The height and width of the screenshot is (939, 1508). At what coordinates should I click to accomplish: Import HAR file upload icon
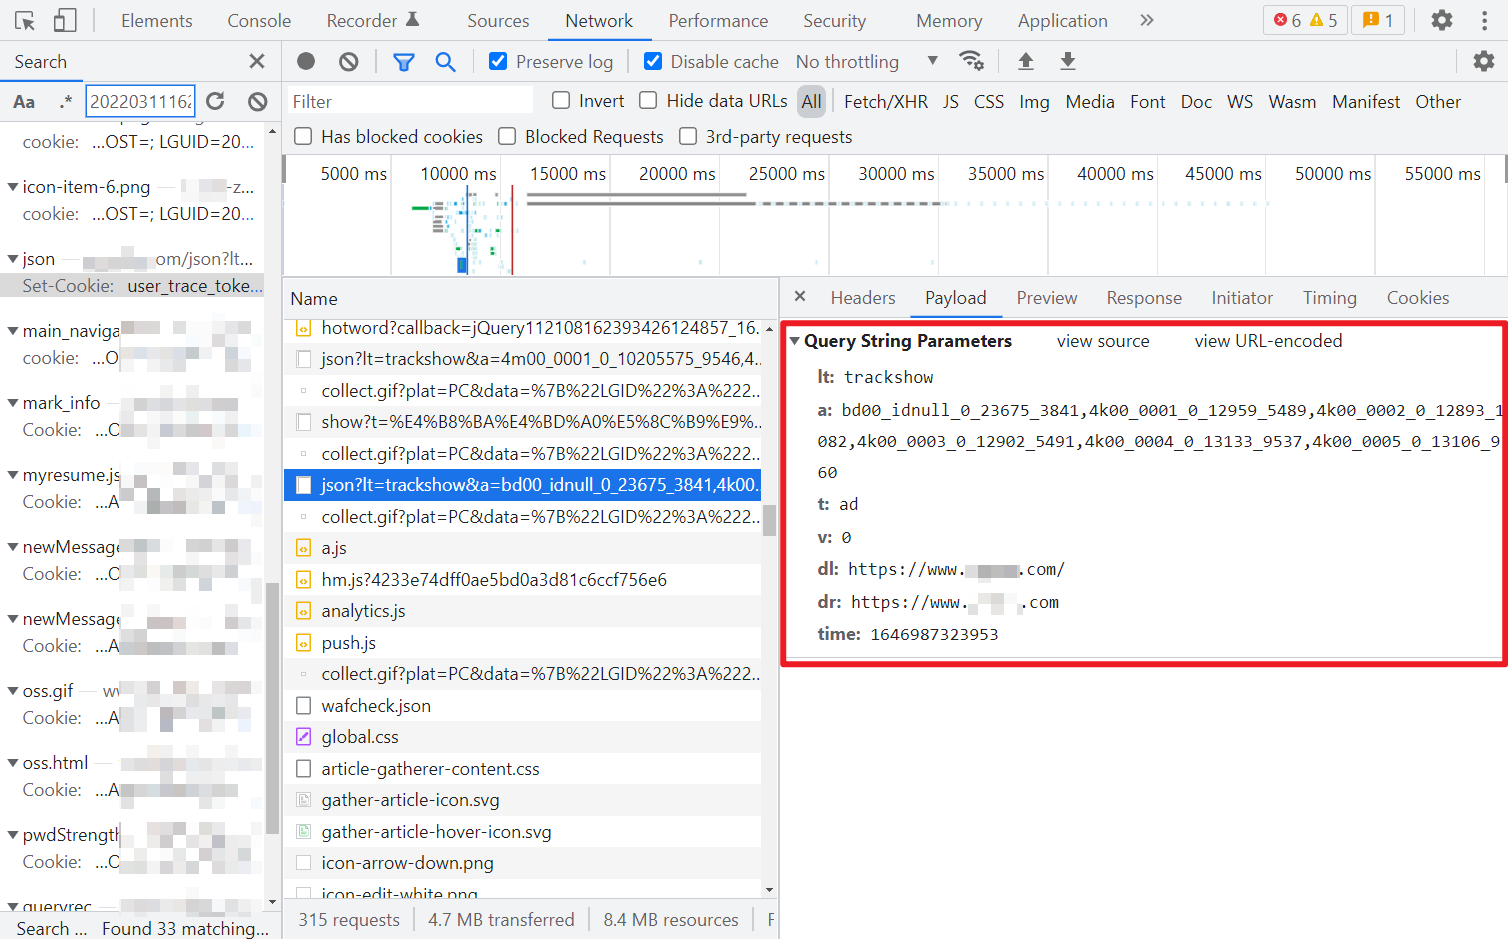1026,61
